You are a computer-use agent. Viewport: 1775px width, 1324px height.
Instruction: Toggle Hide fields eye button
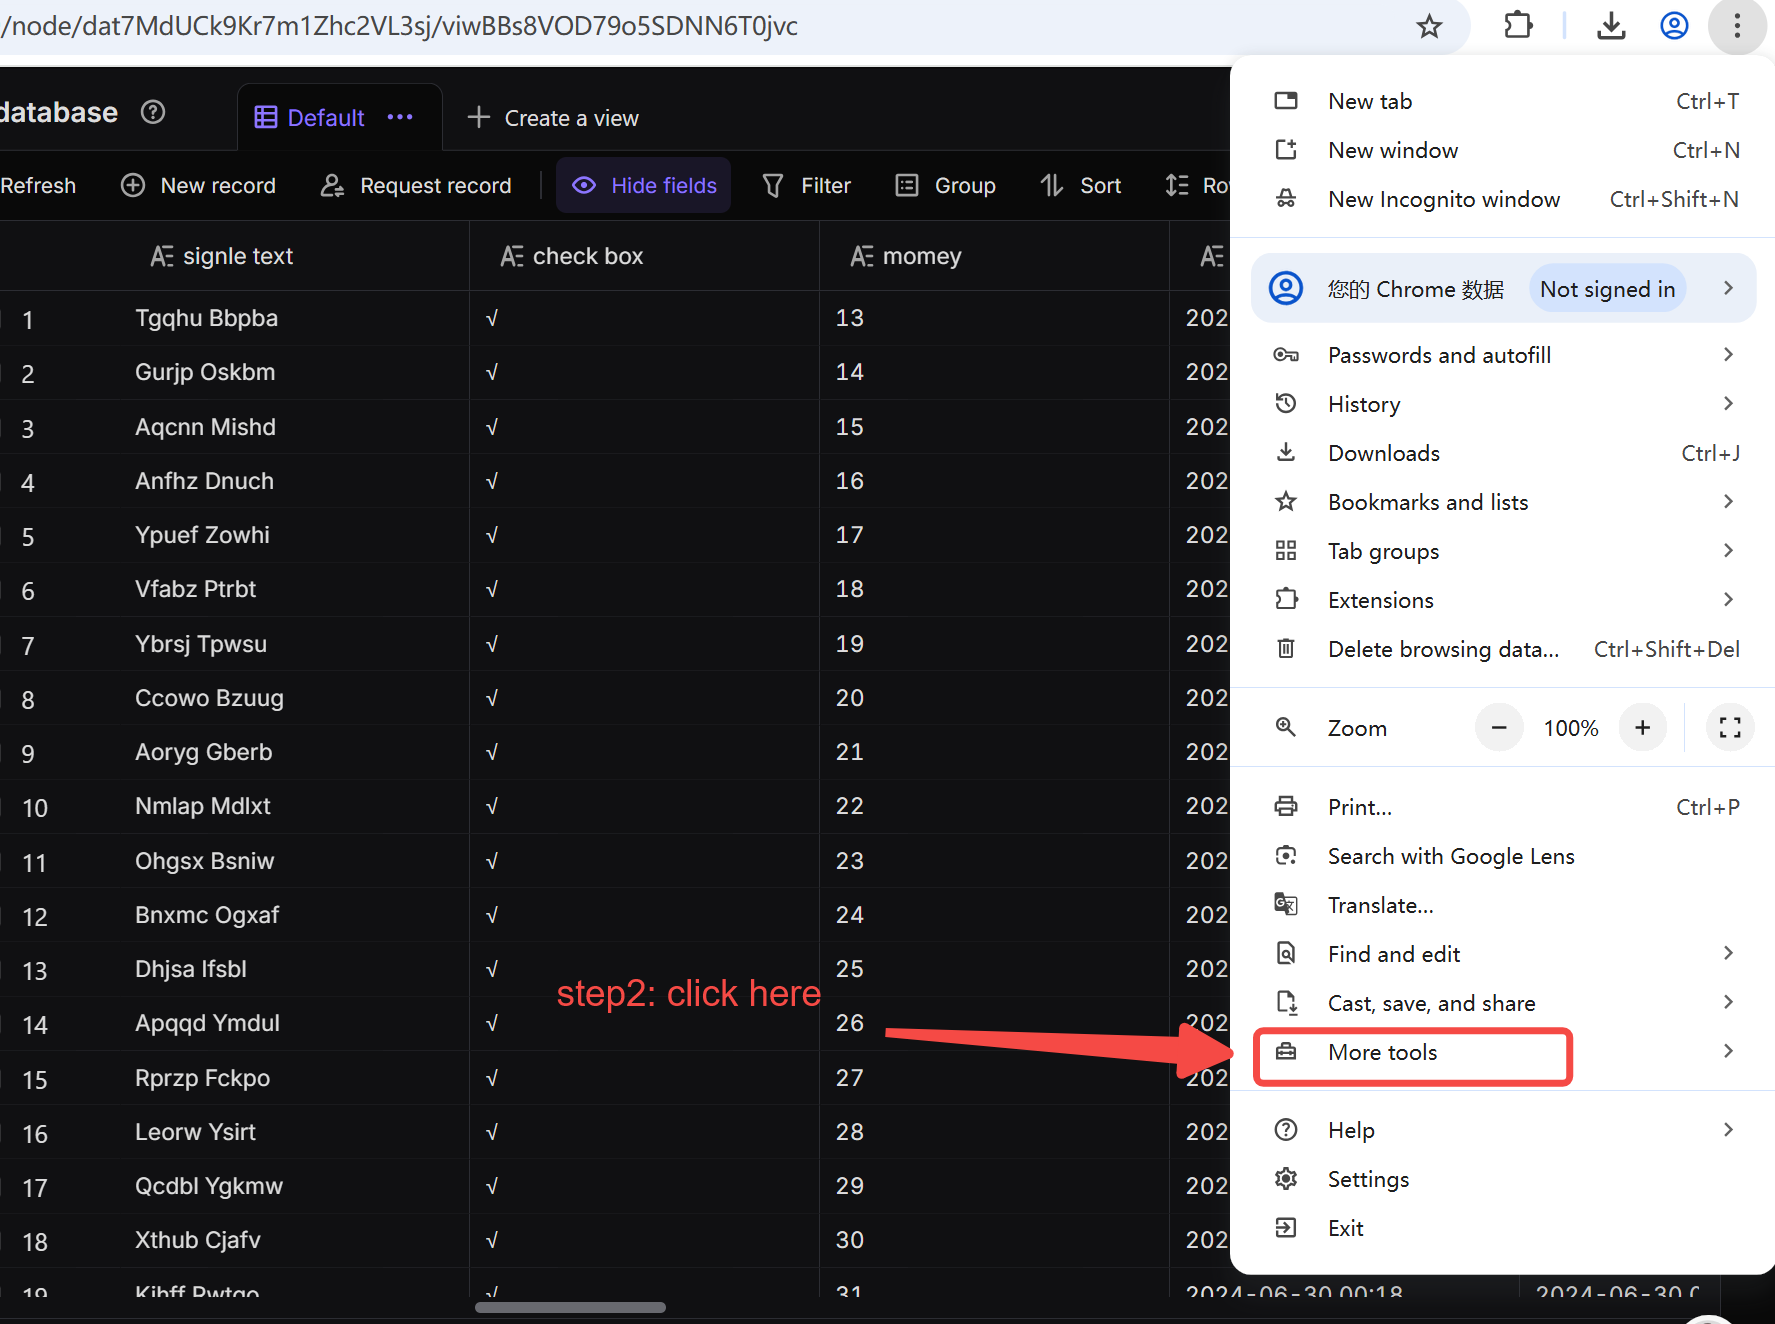[643, 185]
